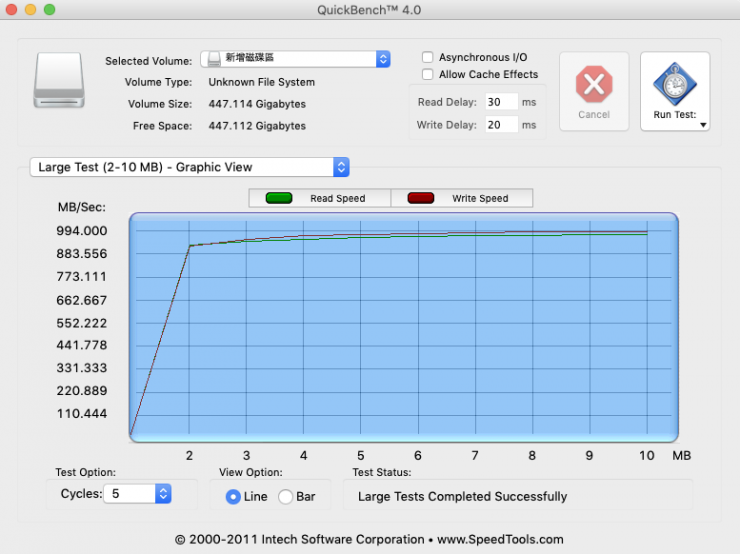This screenshot has height=554, width=740.
Task: Click the yellow minimize window button
Action: click(31, 9)
